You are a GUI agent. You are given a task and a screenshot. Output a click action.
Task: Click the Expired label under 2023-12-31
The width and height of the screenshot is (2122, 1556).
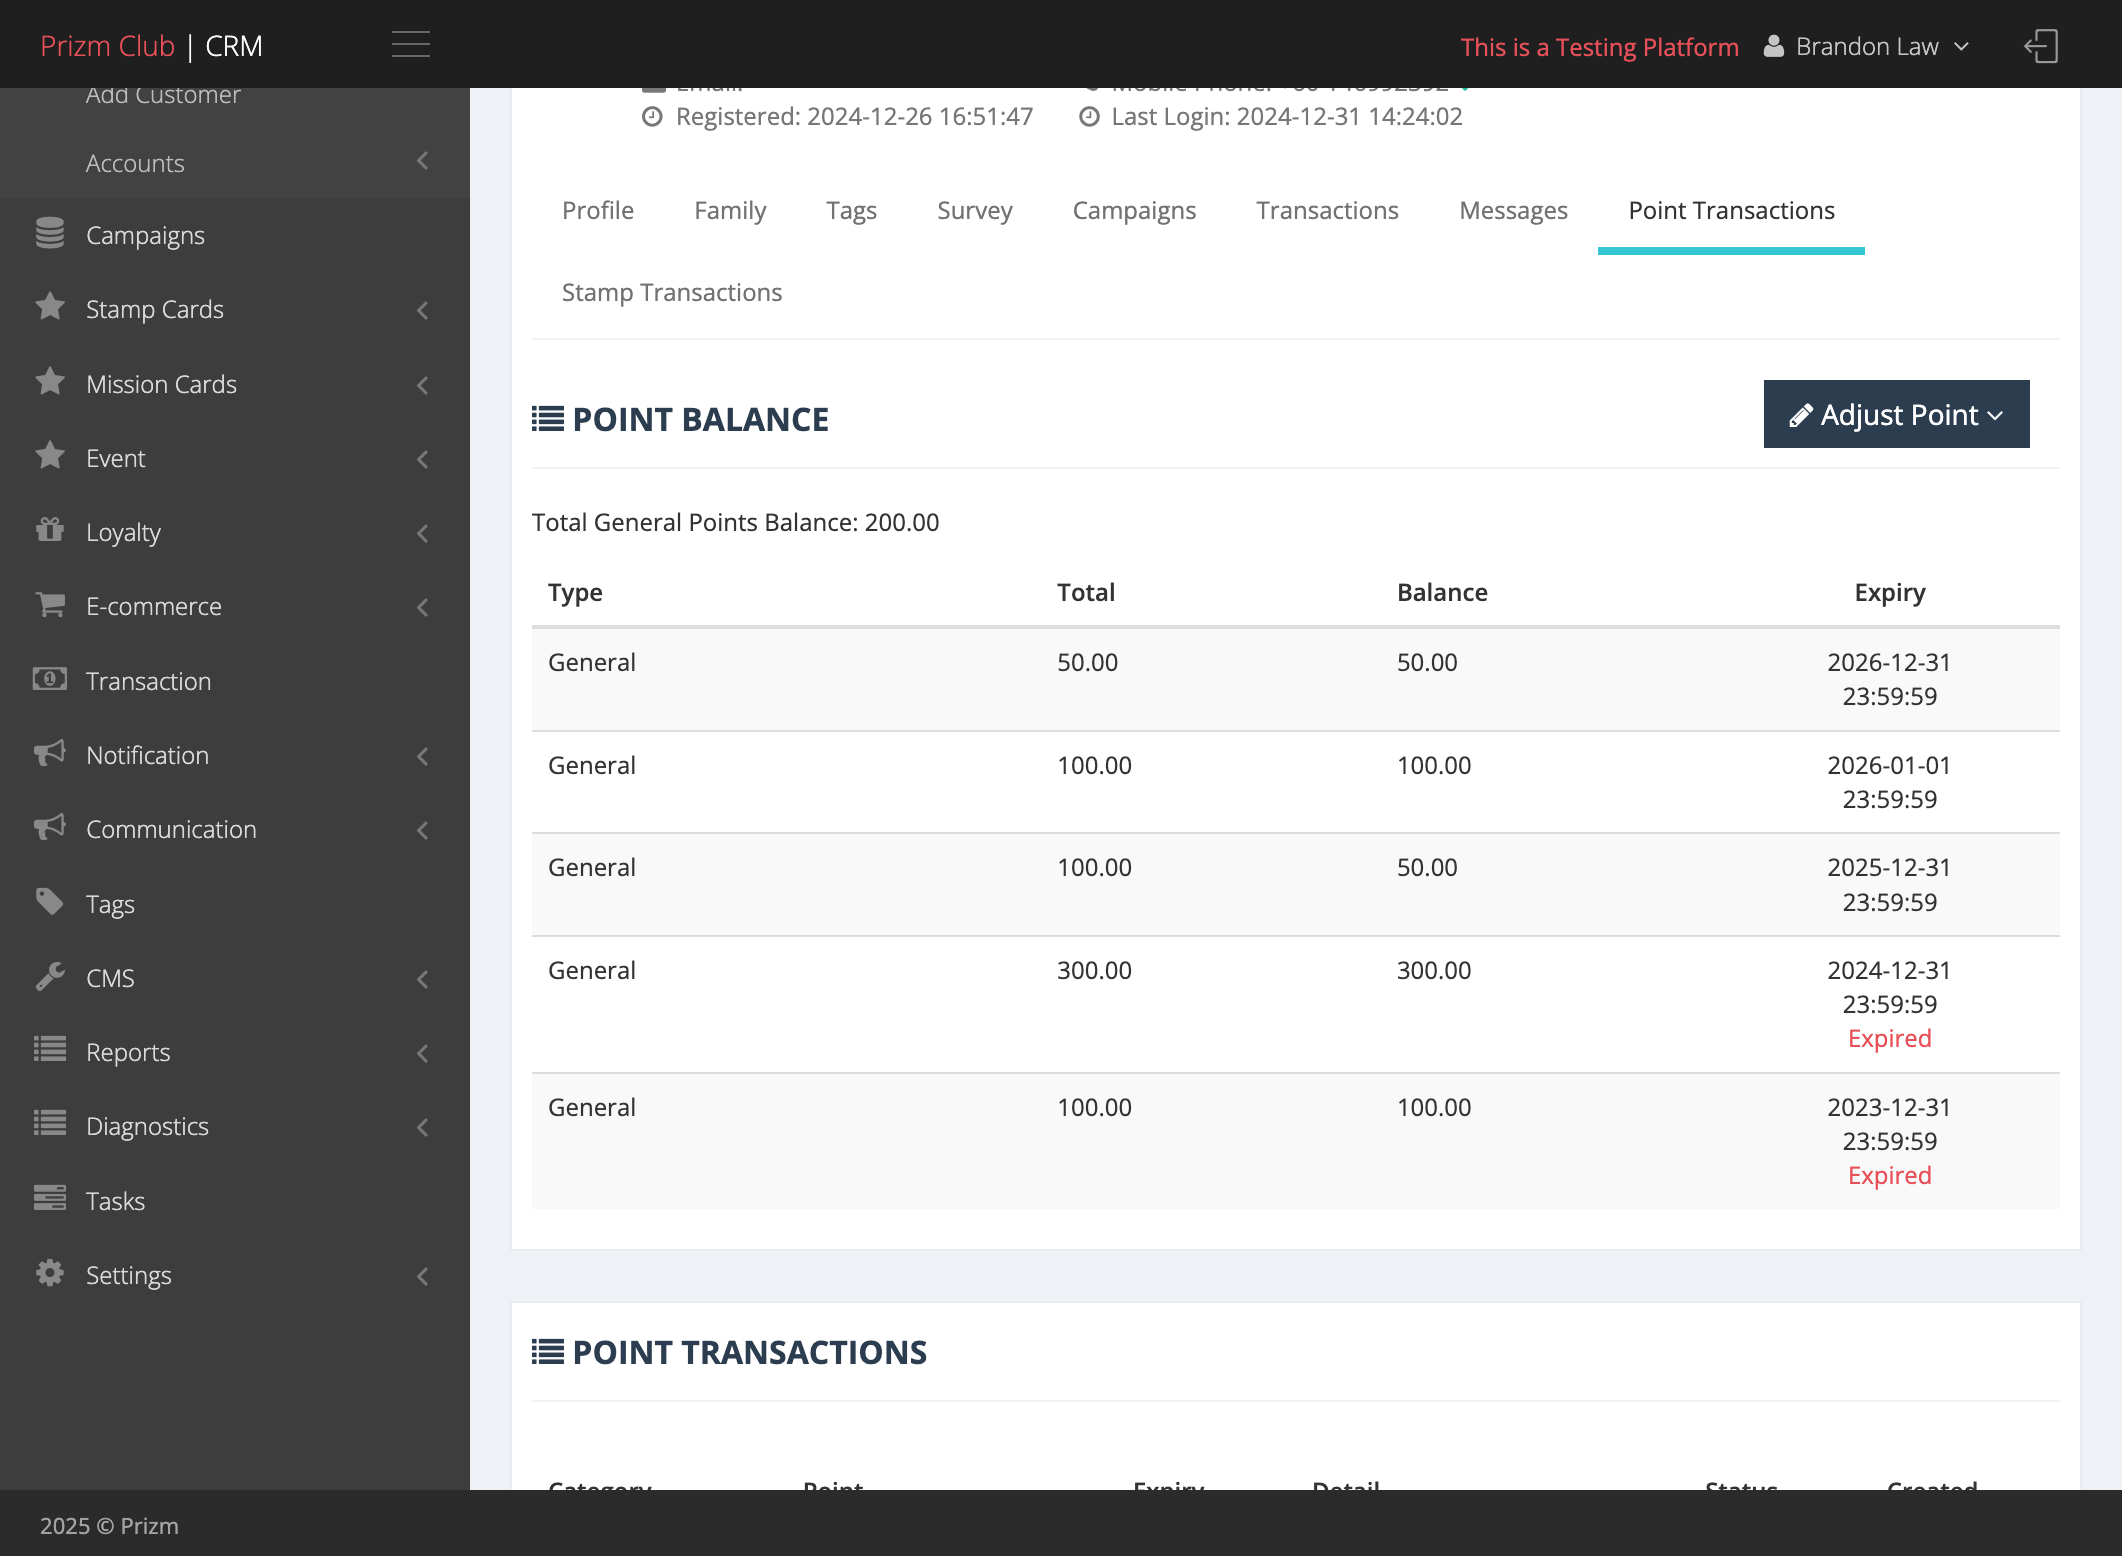tap(1889, 1175)
